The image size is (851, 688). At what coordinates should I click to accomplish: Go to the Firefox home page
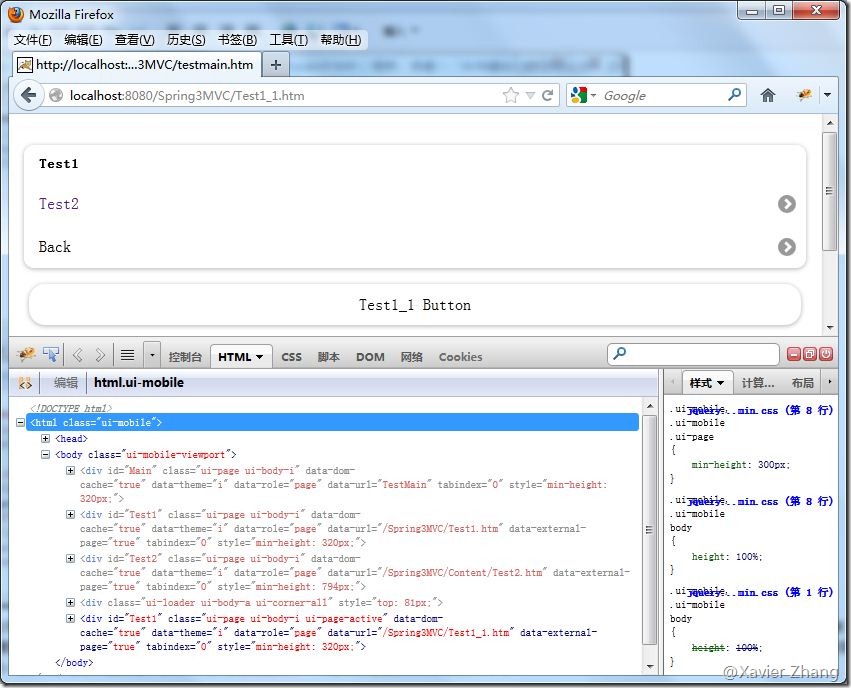click(768, 96)
